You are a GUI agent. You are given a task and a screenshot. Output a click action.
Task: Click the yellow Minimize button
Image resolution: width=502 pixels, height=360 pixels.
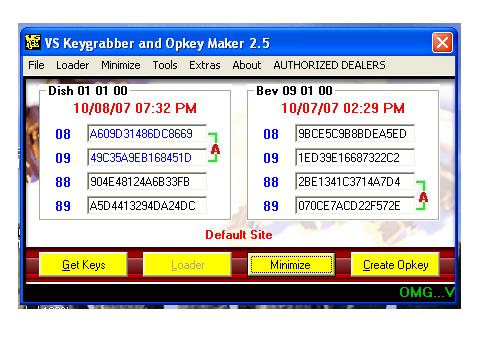[291, 265]
